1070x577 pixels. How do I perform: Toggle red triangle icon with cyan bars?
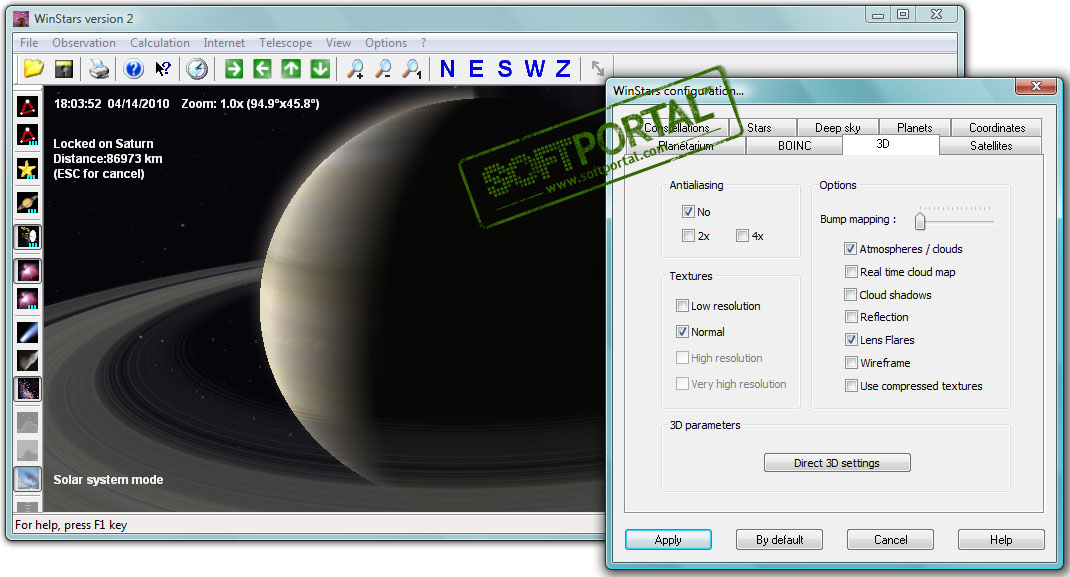[27, 136]
